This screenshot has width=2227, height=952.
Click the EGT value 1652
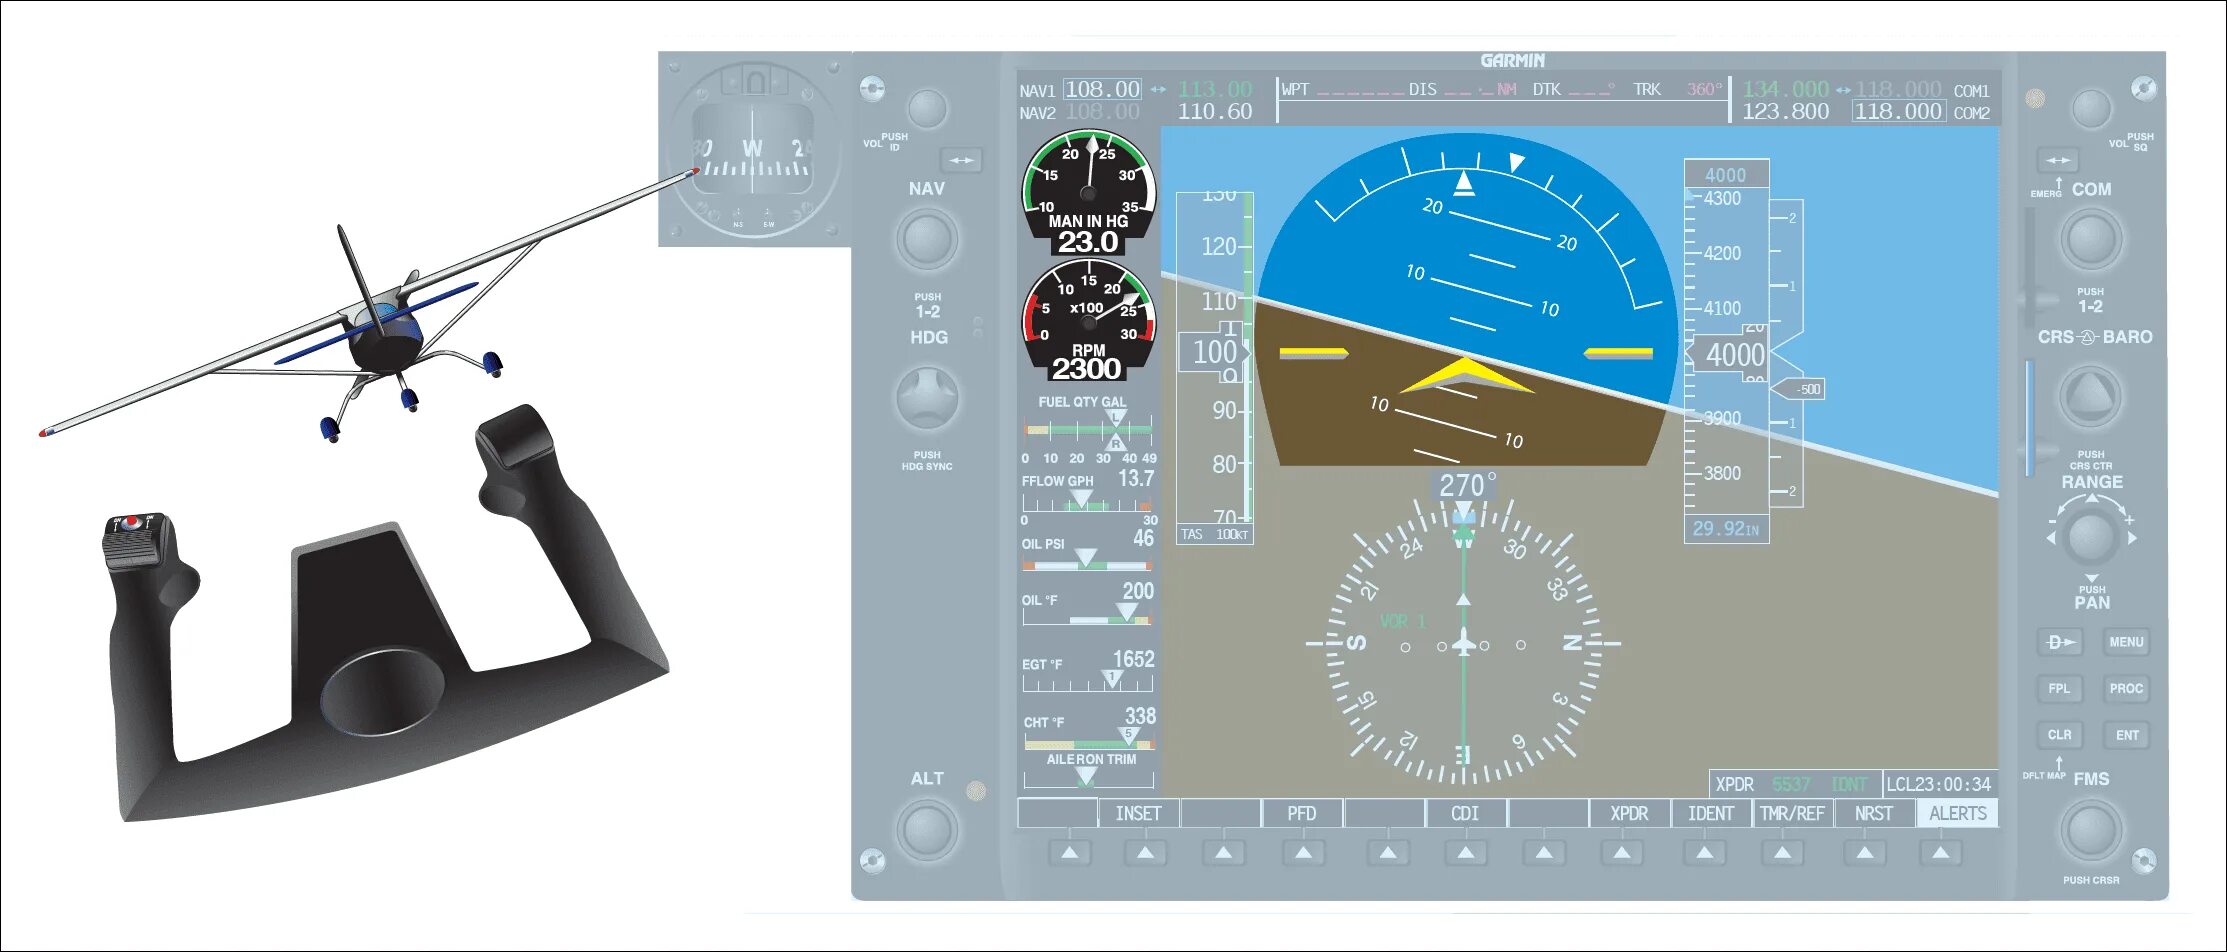click(1134, 660)
